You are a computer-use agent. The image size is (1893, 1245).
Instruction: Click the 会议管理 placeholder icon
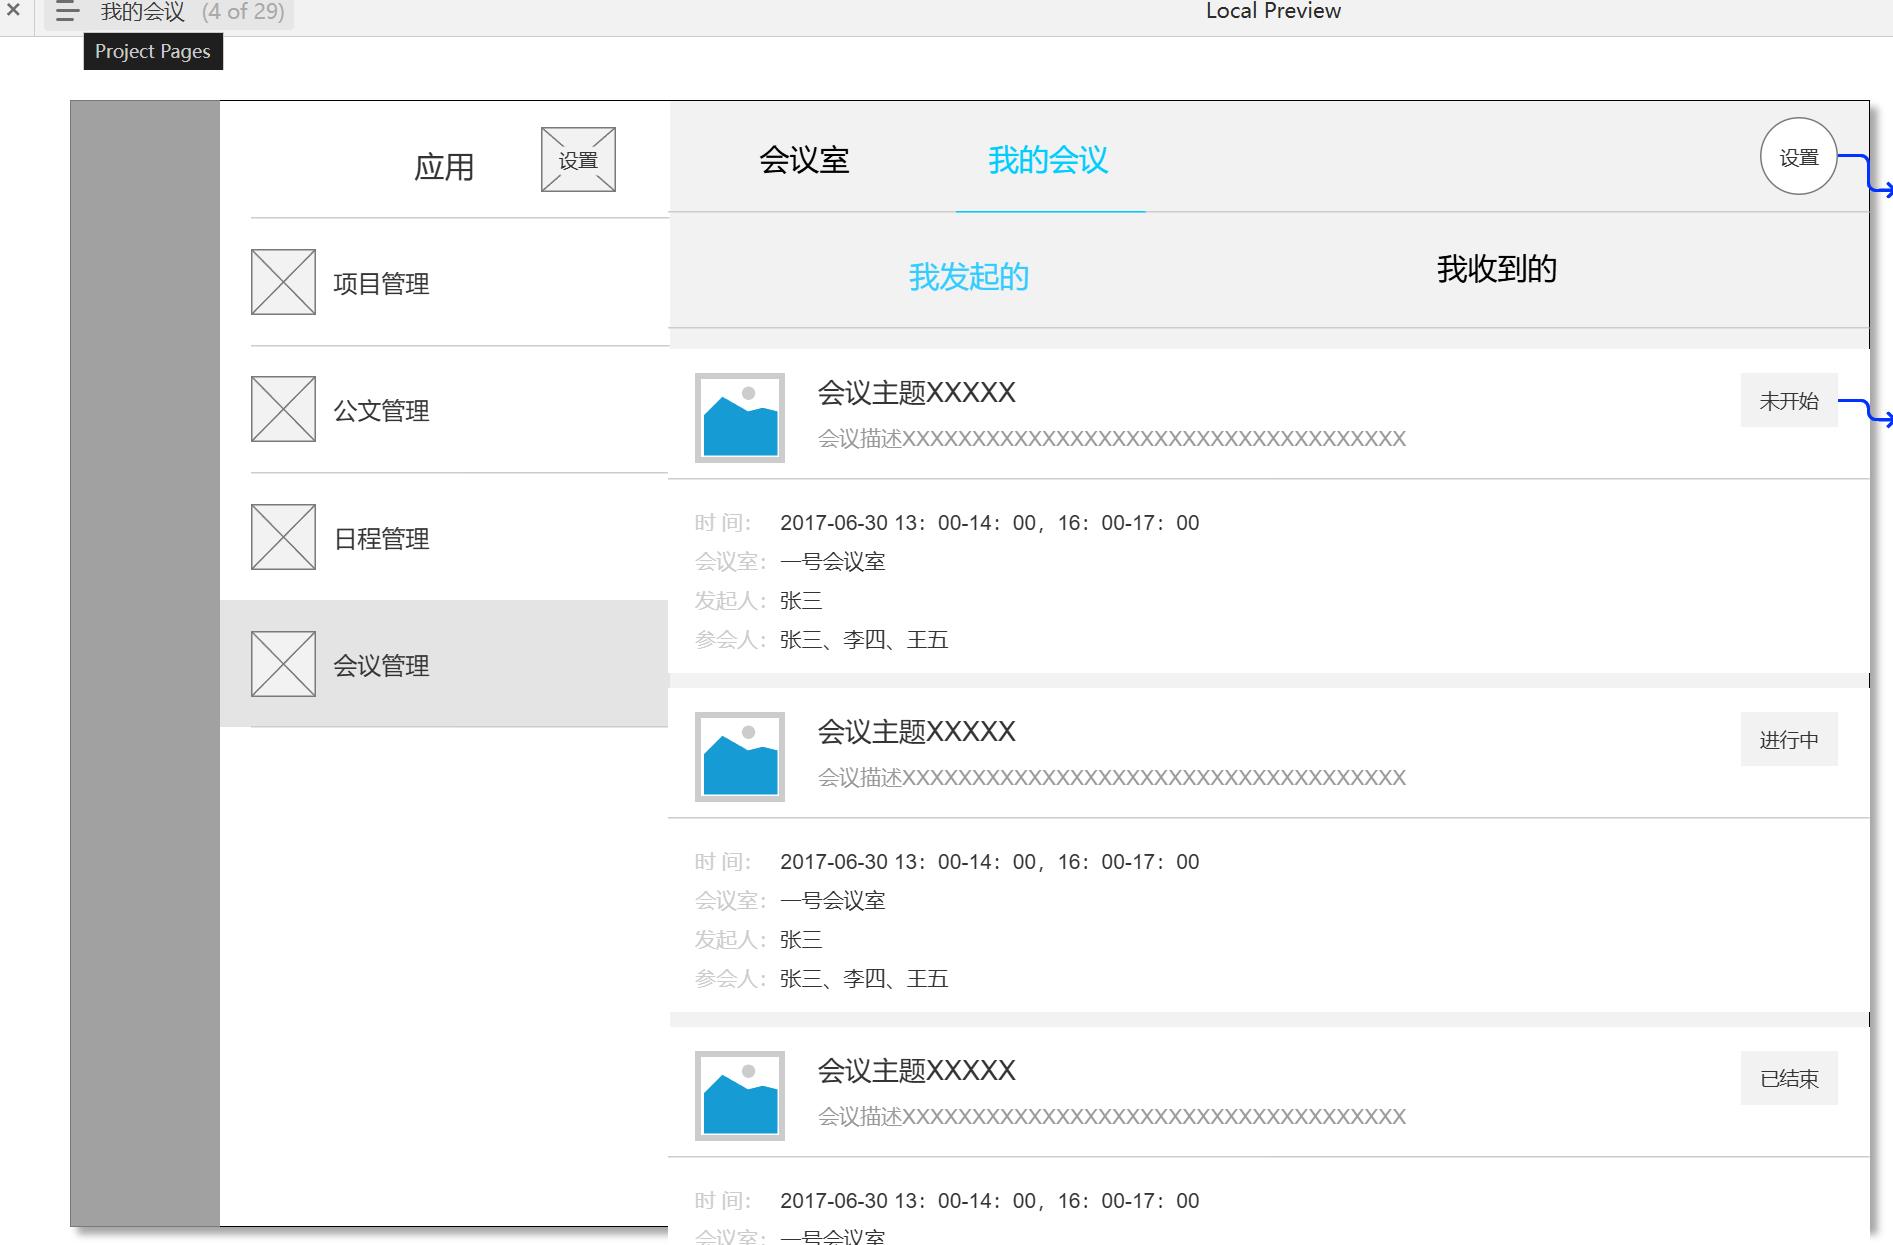(x=283, y=664)
